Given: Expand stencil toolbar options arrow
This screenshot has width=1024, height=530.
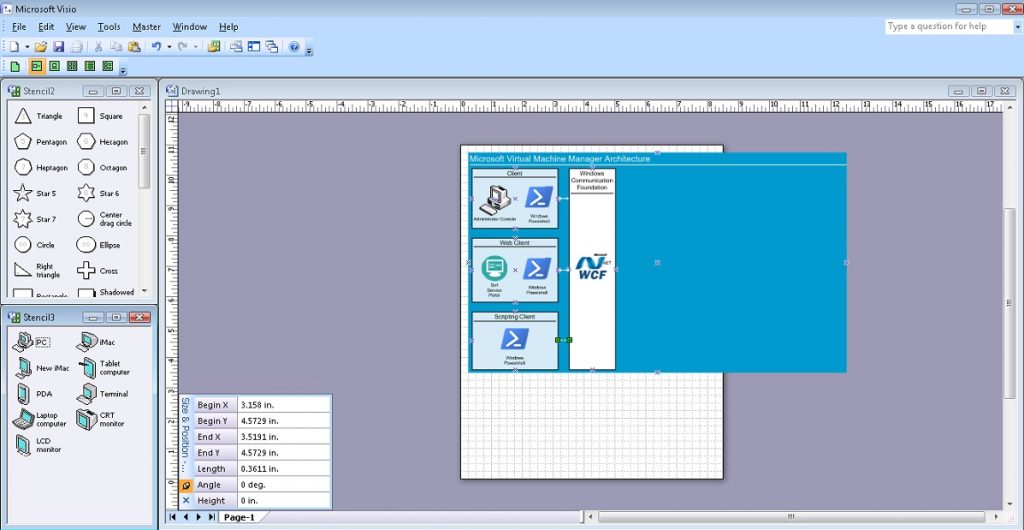Looking at the screenshot, I should pos(123,69).
